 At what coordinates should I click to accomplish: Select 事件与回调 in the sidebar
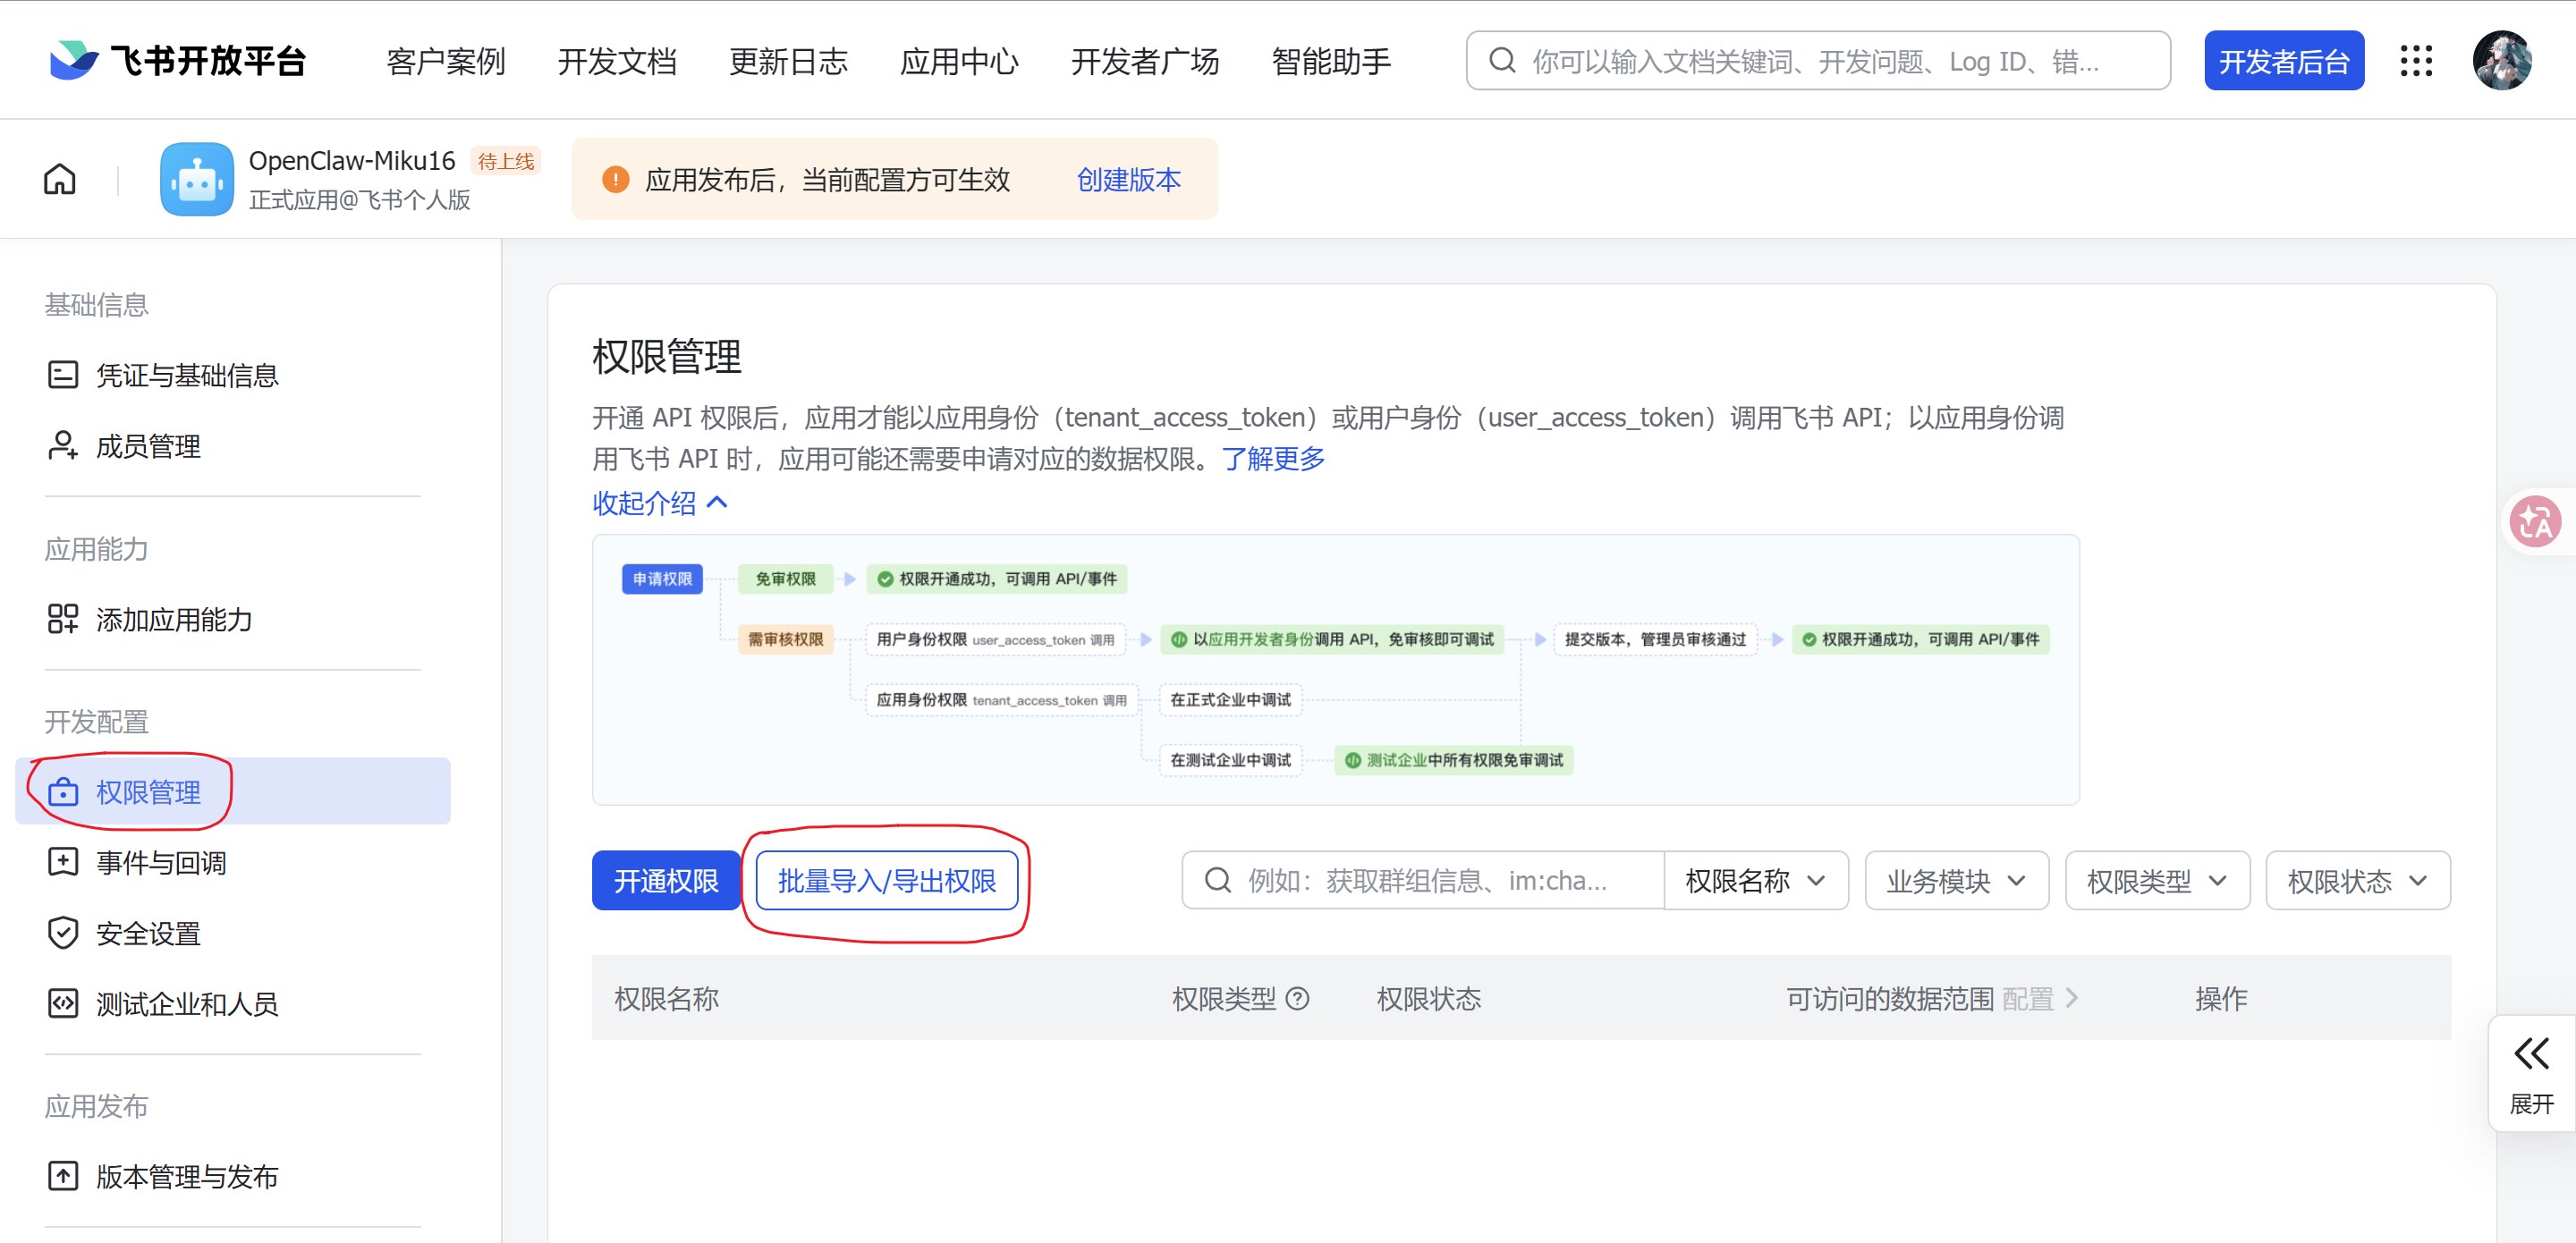(161, 862)
